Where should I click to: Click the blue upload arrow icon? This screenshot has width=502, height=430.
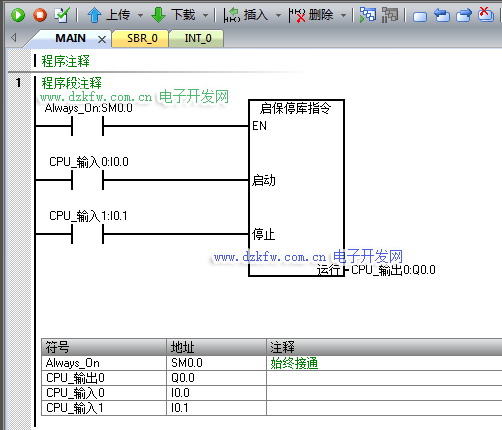tap(94, 15)
